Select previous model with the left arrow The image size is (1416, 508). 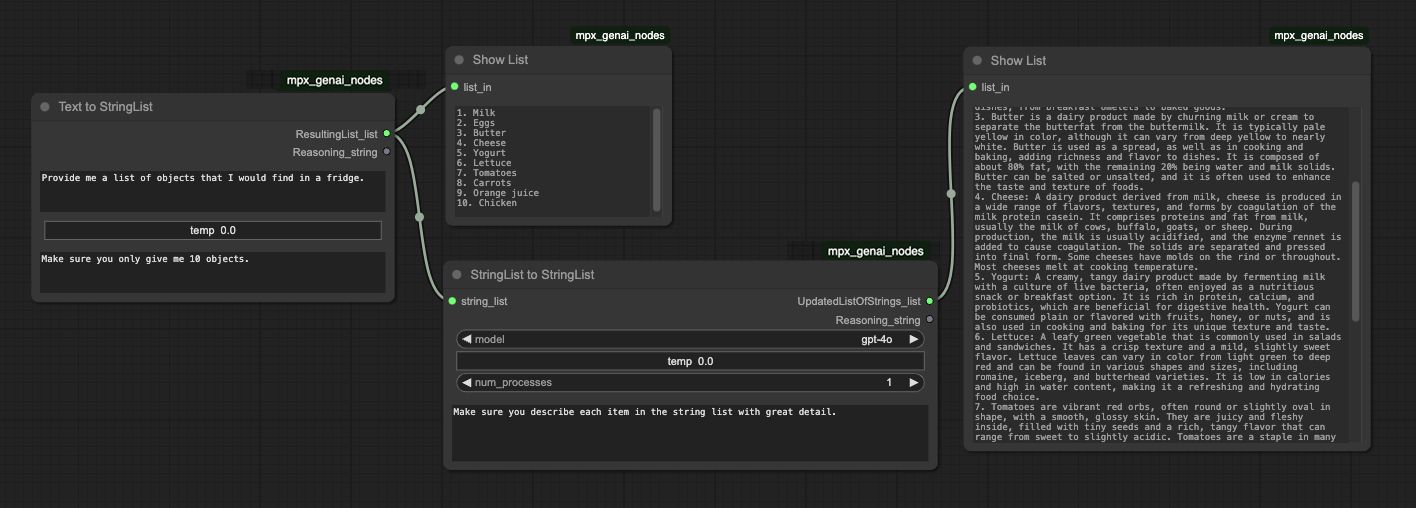pyautogui.click(x=466, y=339)
